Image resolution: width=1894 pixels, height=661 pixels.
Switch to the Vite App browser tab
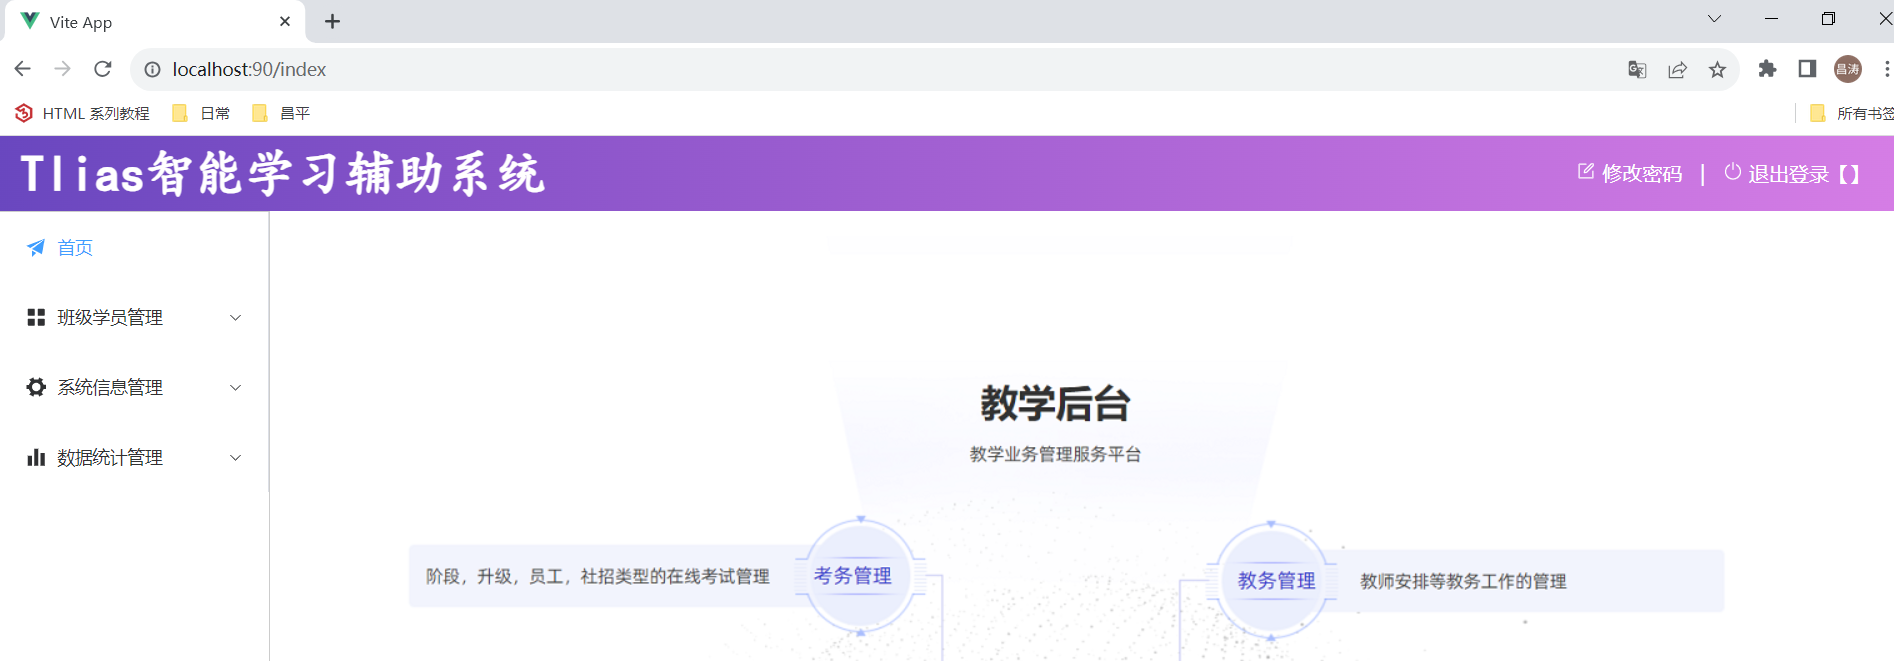[x=150, y=22]
